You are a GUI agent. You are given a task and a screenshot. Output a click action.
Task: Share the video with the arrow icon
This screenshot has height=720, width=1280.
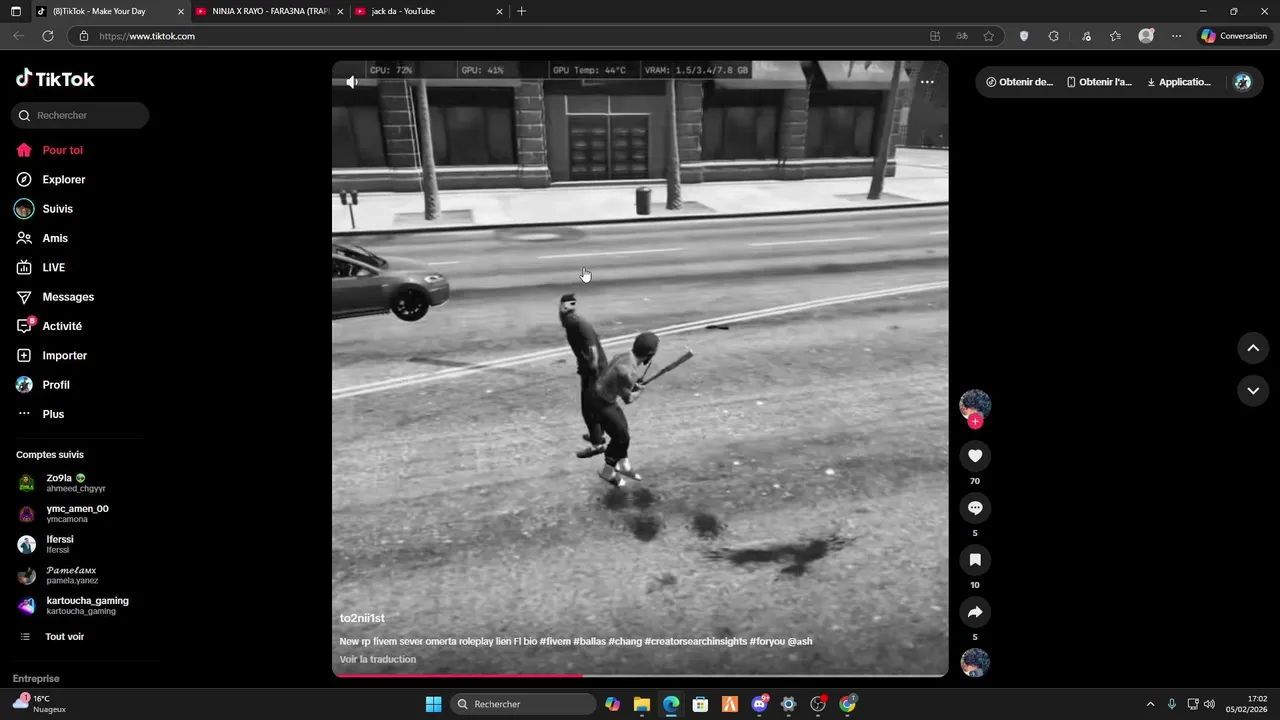(x=975, y=612)
